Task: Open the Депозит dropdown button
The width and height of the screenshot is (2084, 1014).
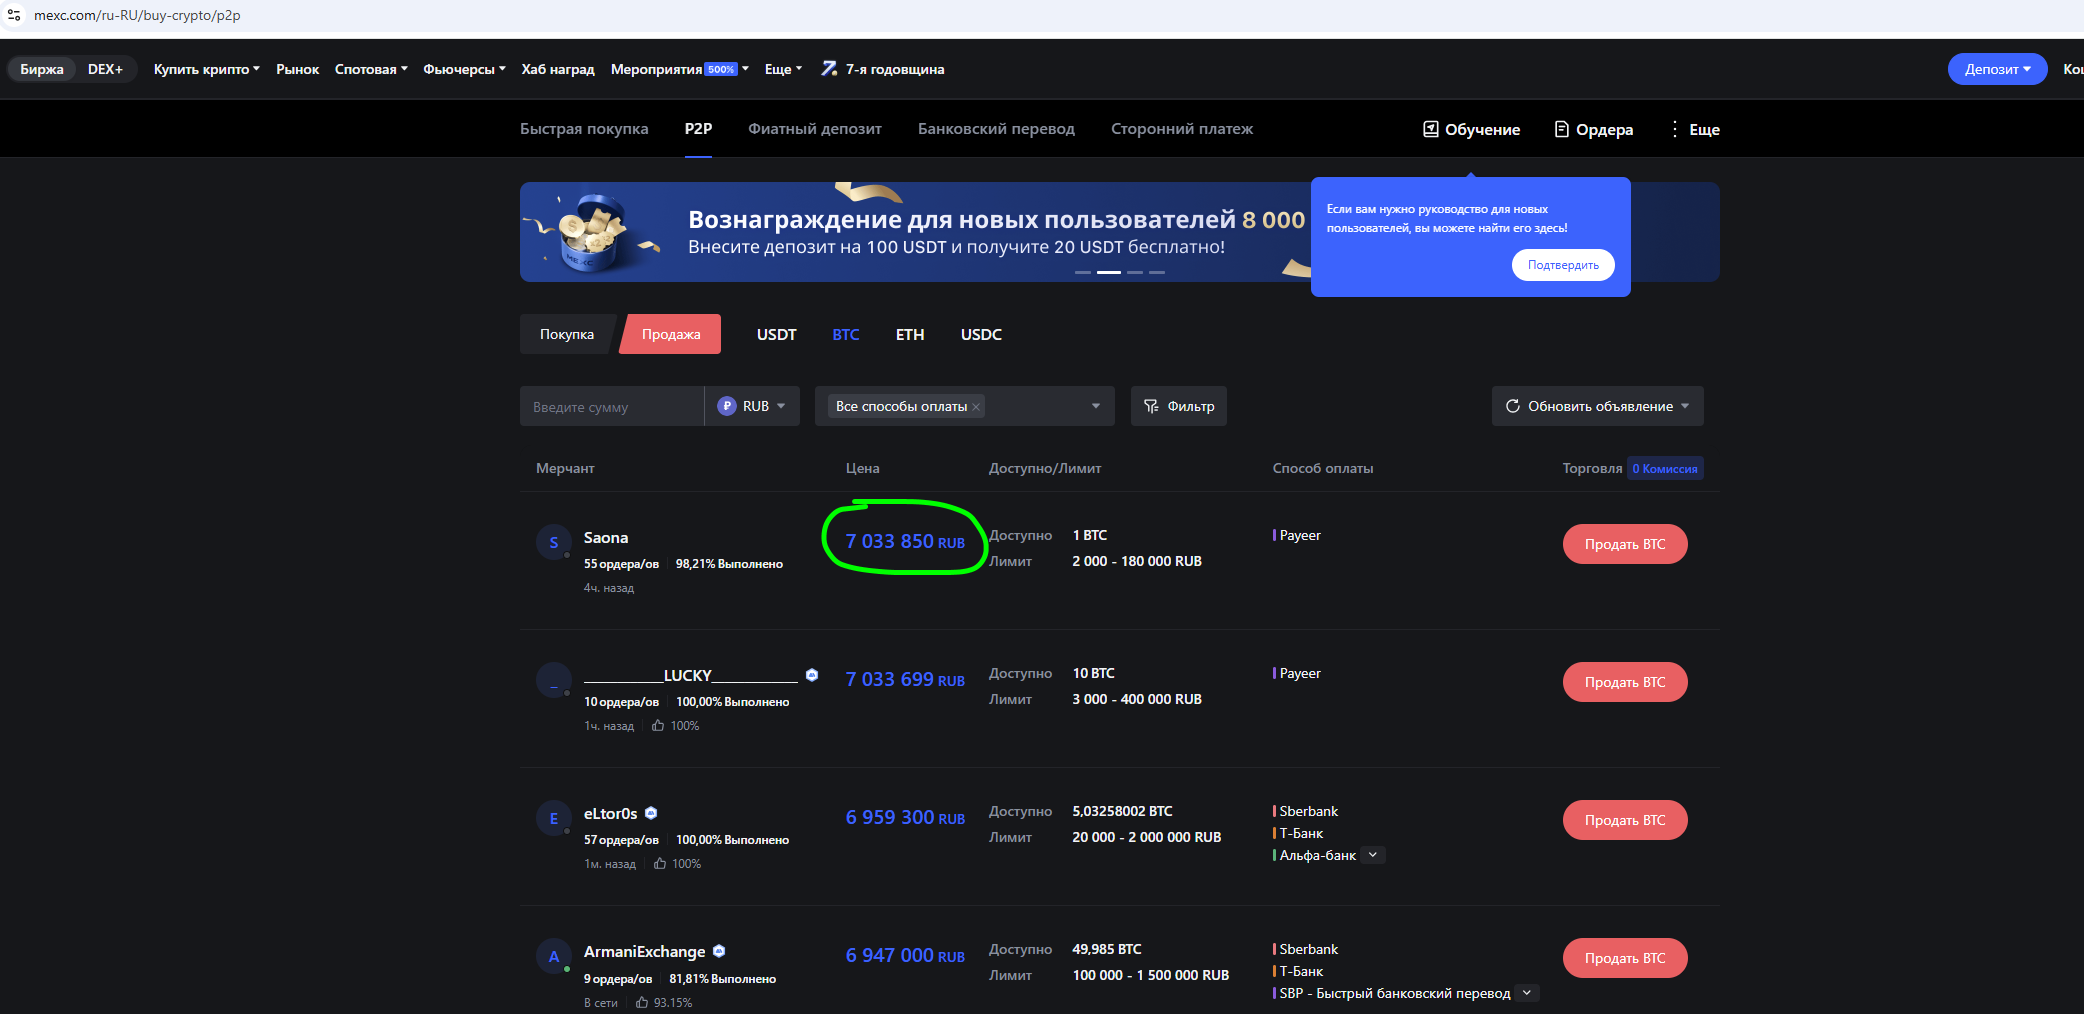Action: (1998, 69)
